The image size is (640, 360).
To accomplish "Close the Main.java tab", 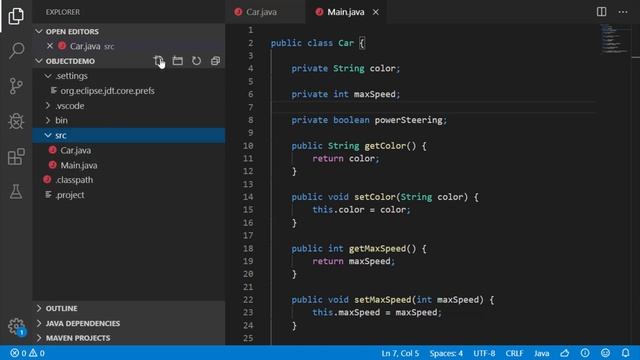I will pyautogui.click(x=376, y=12).
